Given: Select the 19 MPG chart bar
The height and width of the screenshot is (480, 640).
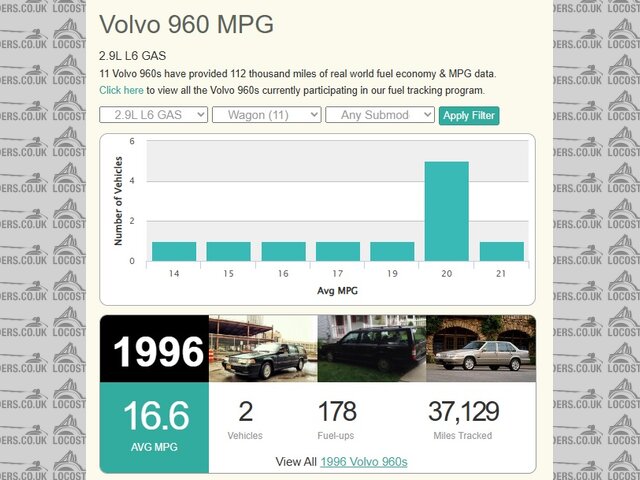Looking at the screenshot, I should click(392, 251).
